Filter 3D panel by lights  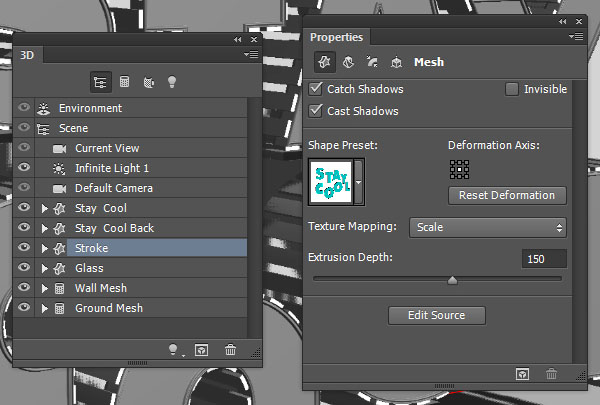click(172, 82)
